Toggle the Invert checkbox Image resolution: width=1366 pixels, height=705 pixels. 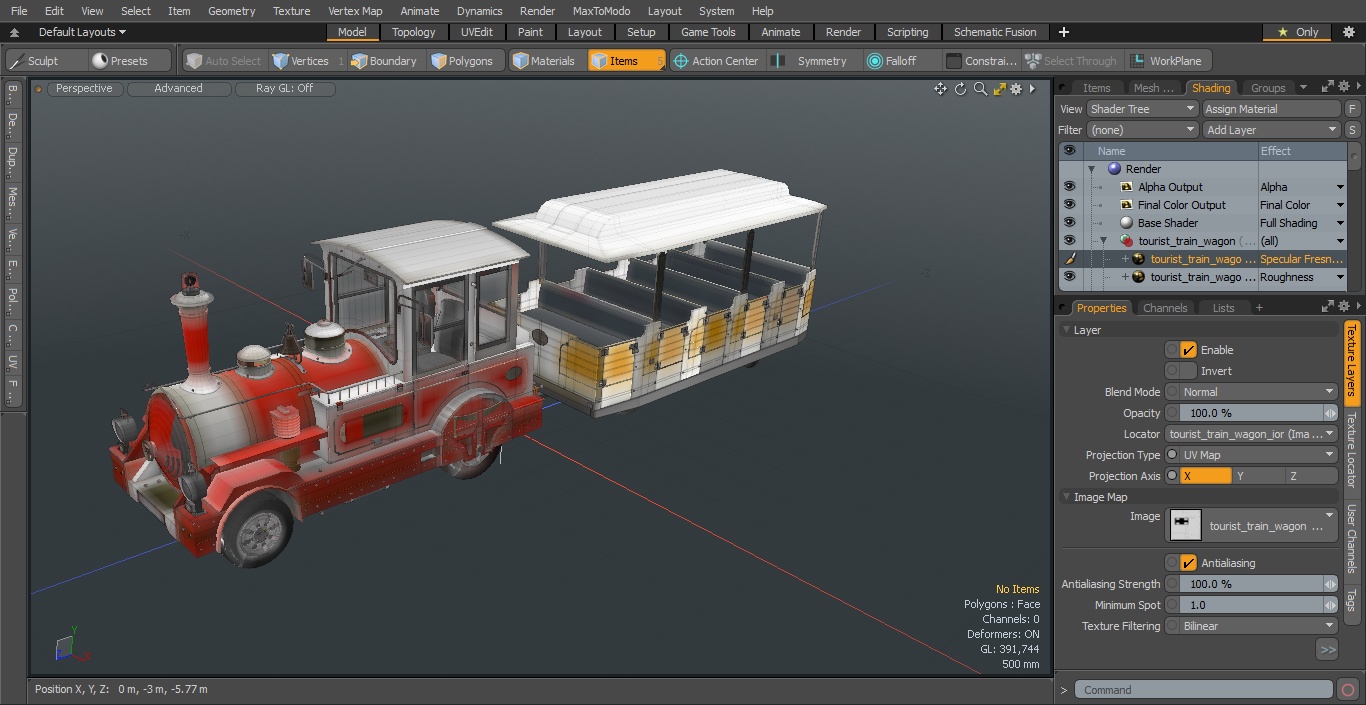click(x=1188, y=371)
